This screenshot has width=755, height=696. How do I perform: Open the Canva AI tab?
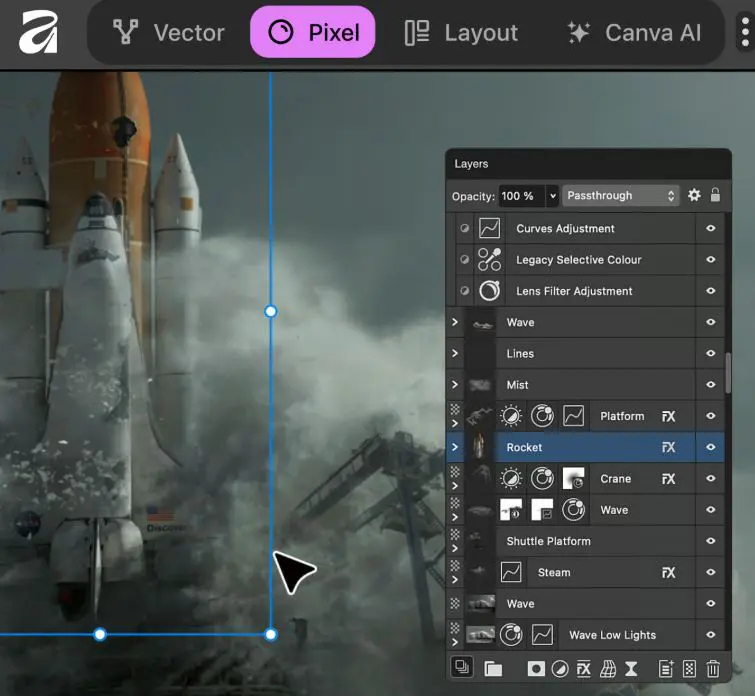tap(634, 32)
